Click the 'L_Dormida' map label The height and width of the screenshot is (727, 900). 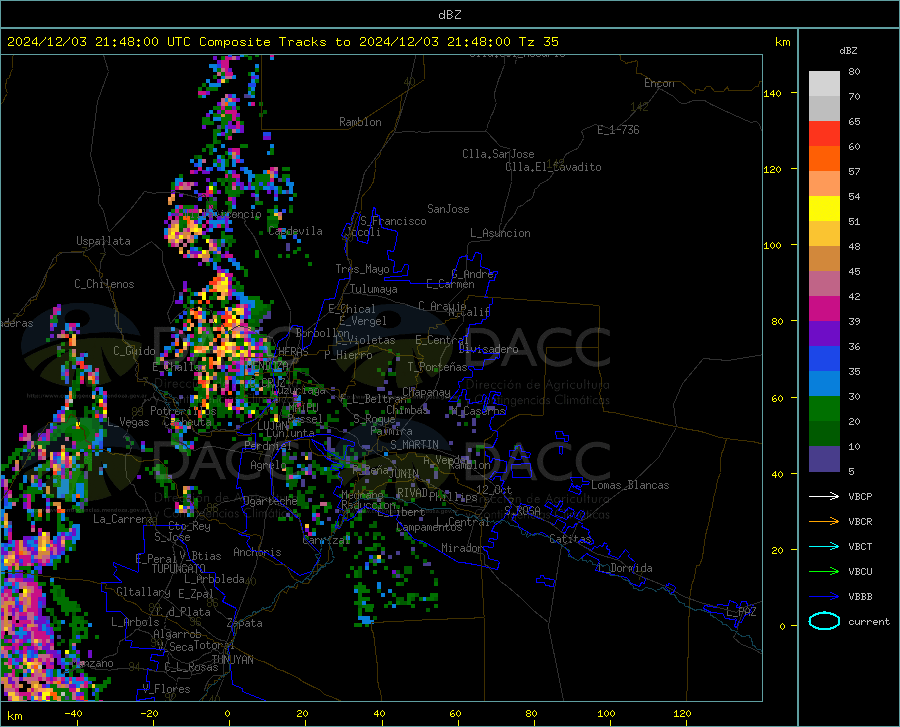[x=625, y=568]
